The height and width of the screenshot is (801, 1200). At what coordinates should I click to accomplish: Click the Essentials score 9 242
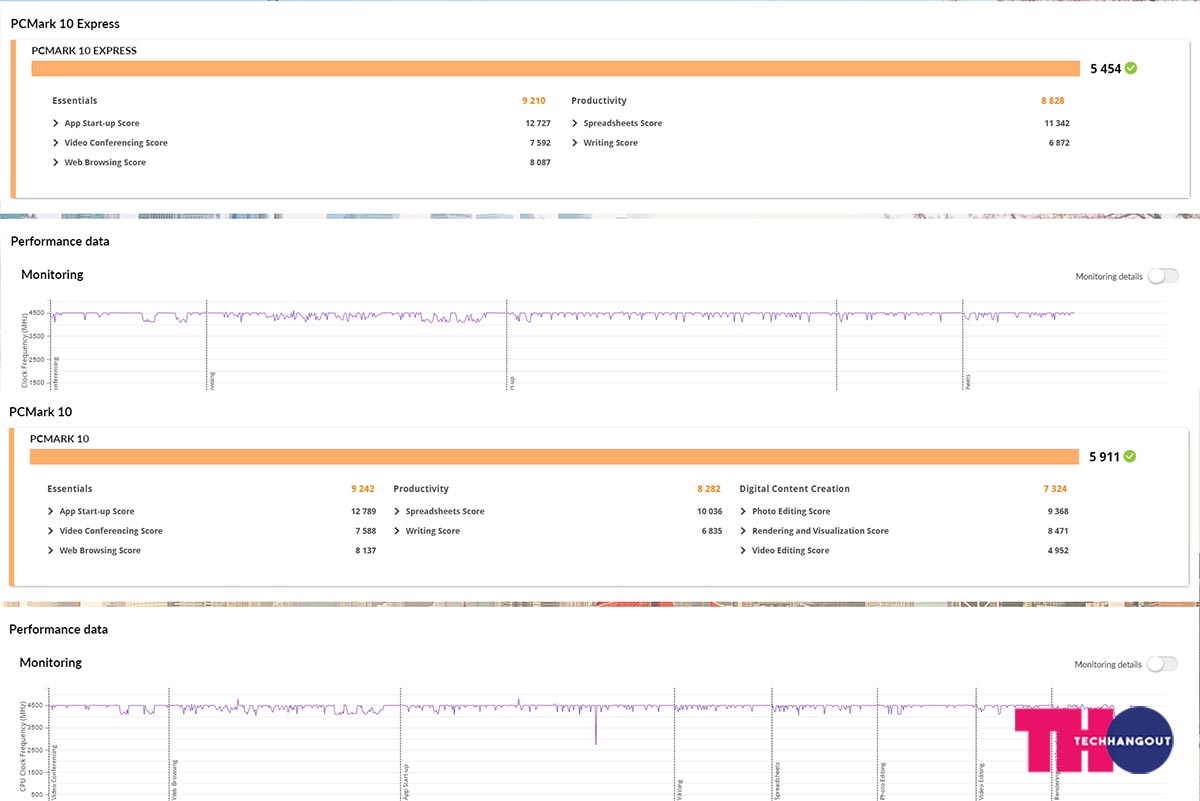pos(363,489)
